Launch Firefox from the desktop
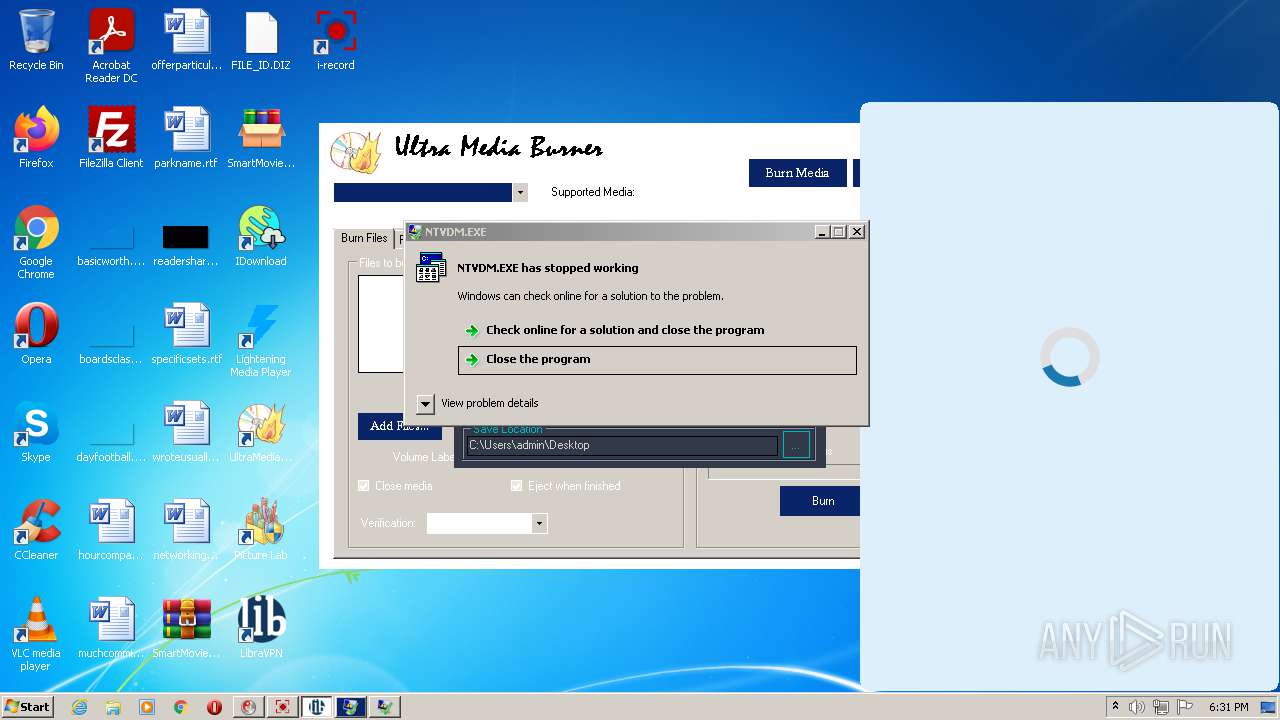 click(36, 138)
